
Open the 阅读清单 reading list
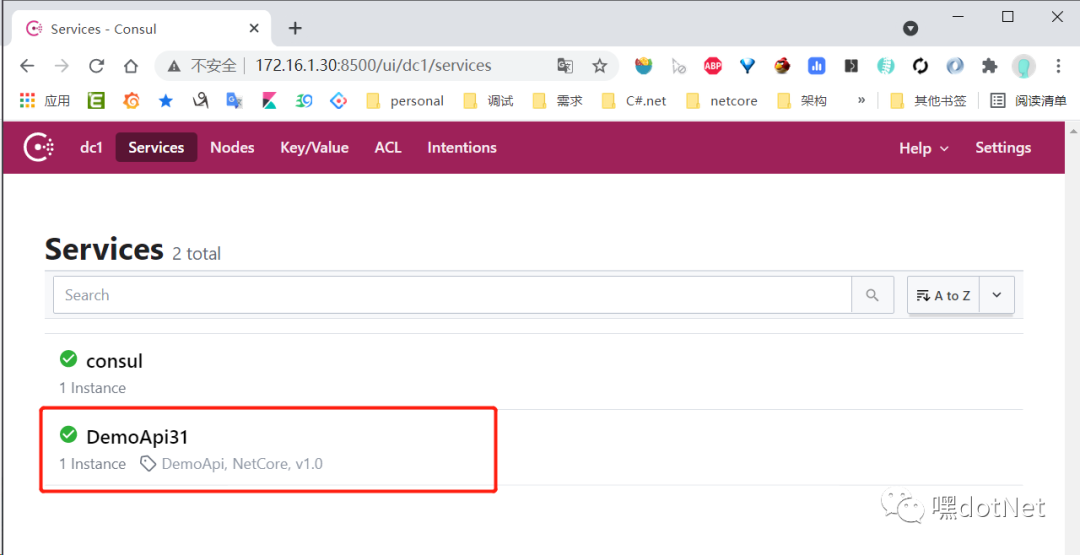1028,101
